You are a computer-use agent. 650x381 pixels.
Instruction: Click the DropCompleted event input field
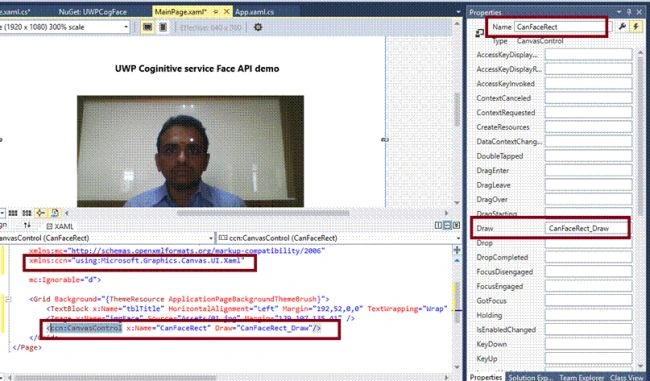pos(588,257)
